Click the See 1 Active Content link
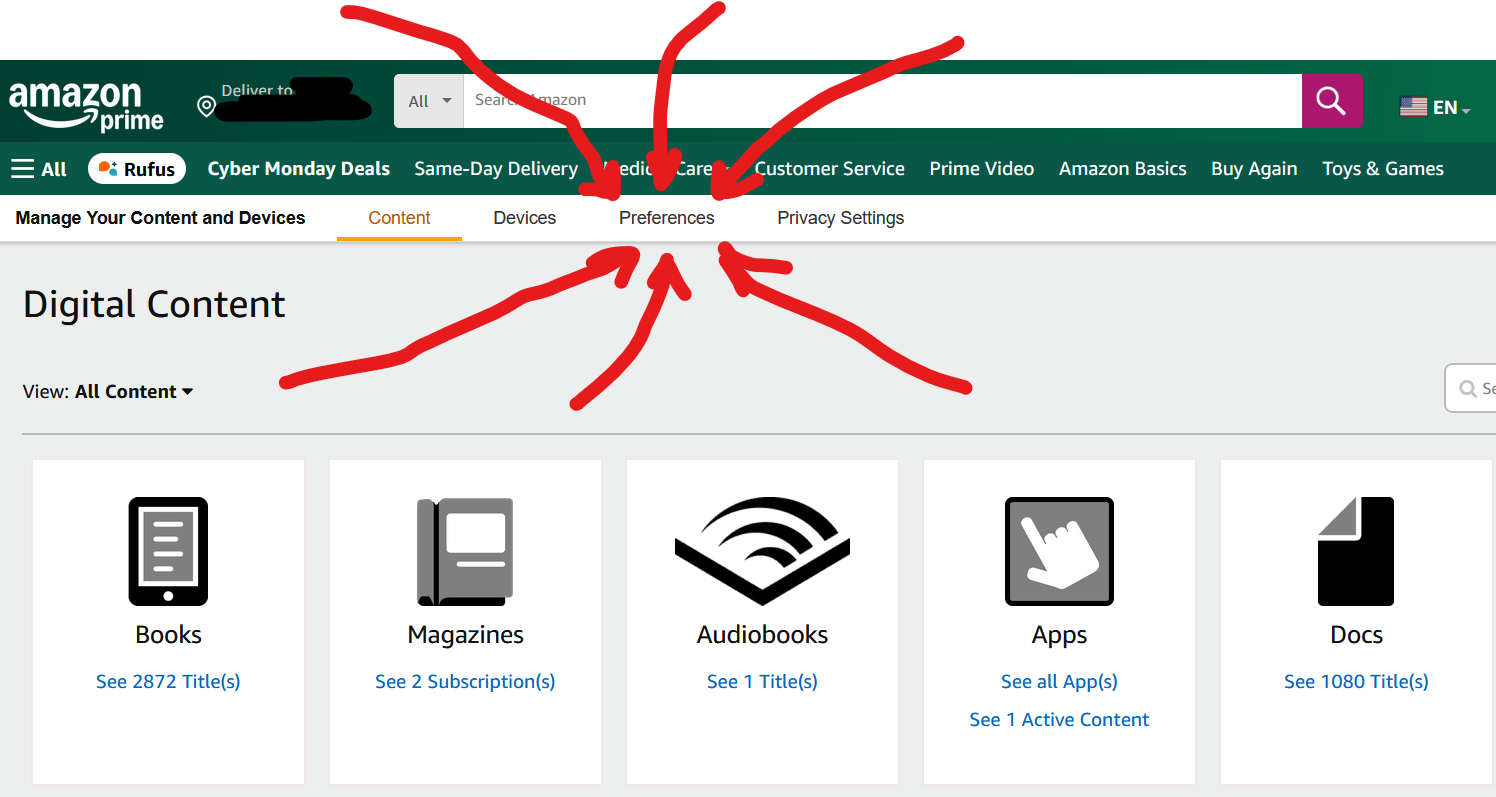The height and width of the screenshot is (797, 1496). [x=1059, y=720]
